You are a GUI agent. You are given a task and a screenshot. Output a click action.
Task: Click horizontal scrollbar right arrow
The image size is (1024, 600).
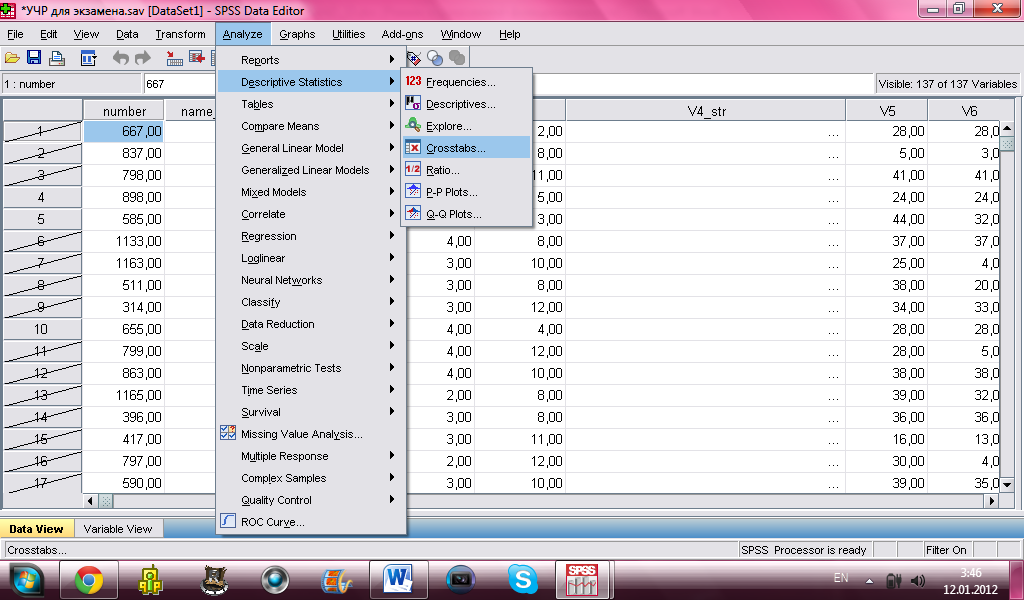tap(992, 501)
